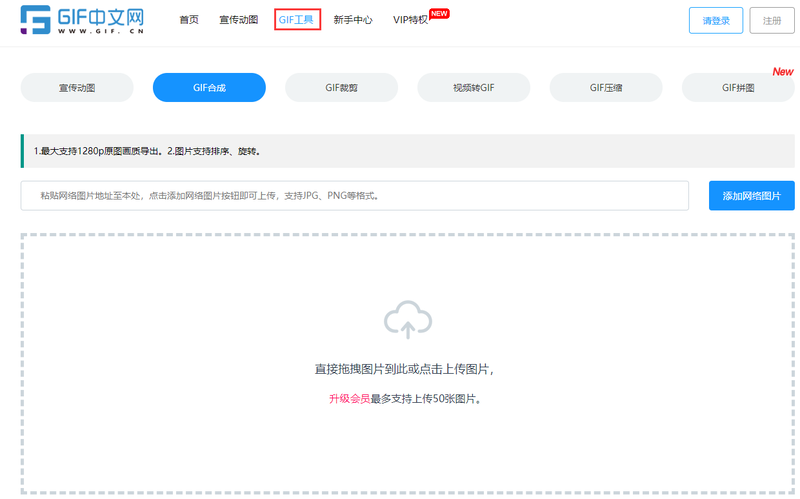Click the red New label above GIF拼图

(782, 72)
